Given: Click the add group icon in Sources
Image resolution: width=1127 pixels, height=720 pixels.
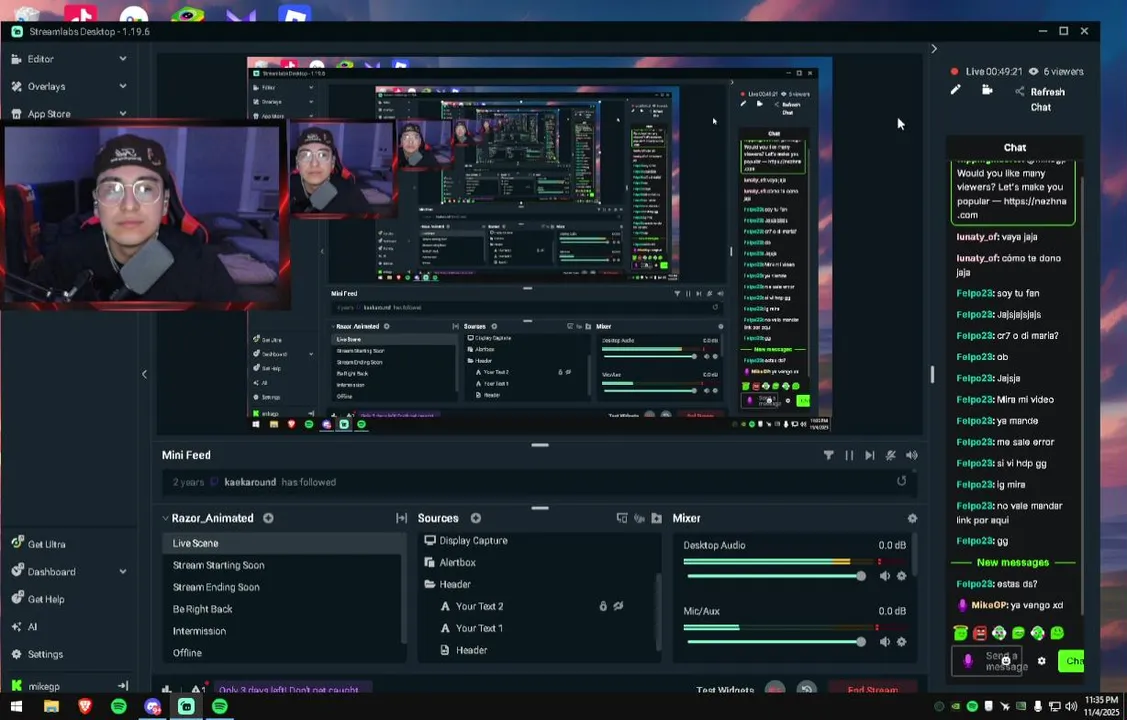Looking at the screenshot, I should [x=622, y=518].
